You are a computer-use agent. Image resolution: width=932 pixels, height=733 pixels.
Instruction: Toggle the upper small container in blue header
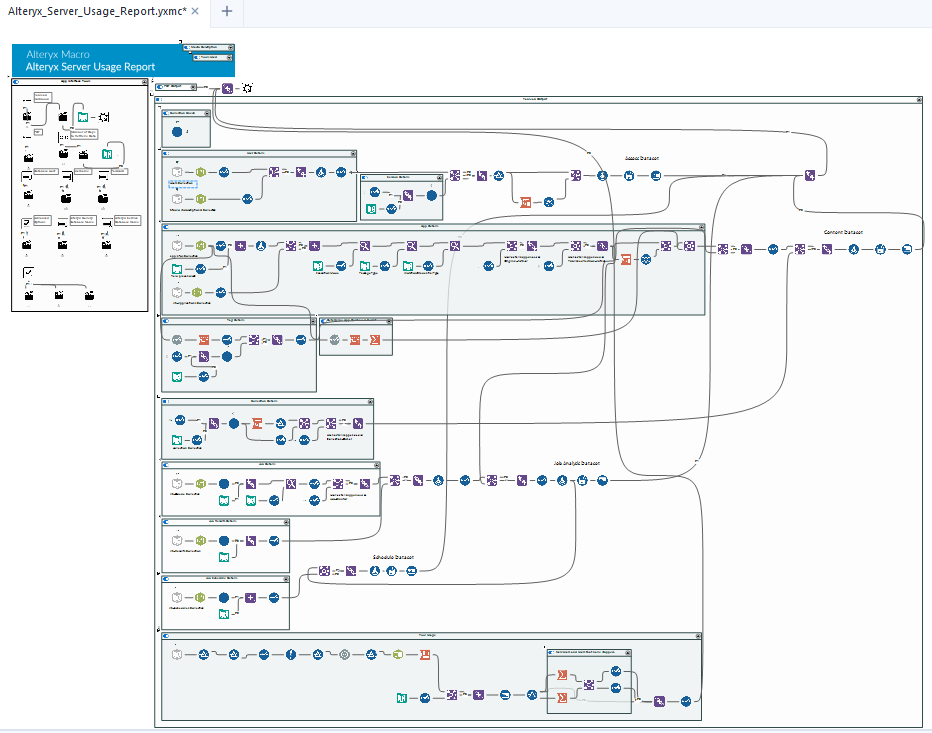click(187, 48)
